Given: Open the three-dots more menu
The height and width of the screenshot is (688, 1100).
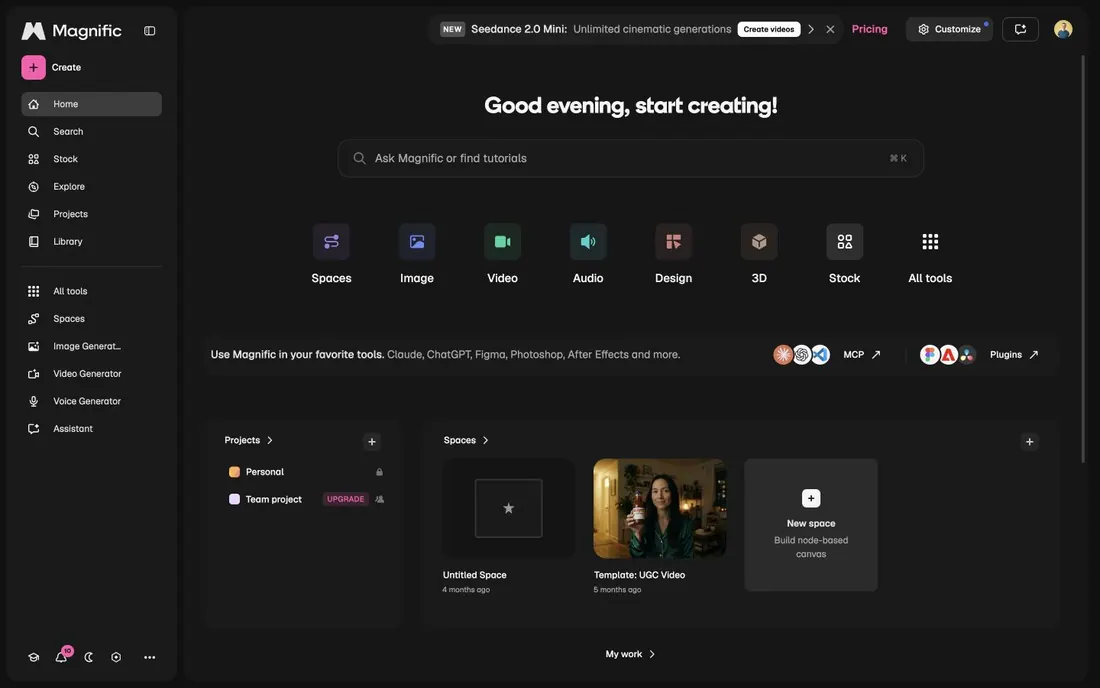Looking at the screenshot, I should point(149,657).
